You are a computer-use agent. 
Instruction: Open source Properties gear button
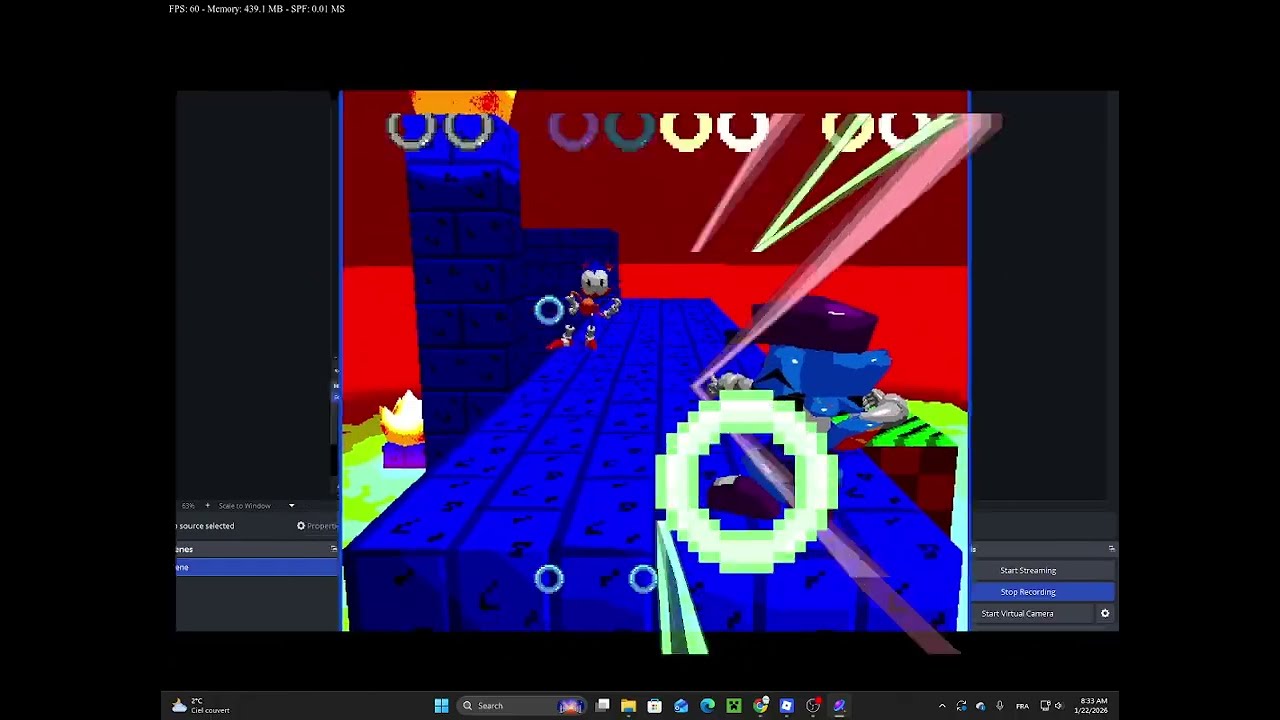[317, 526]
